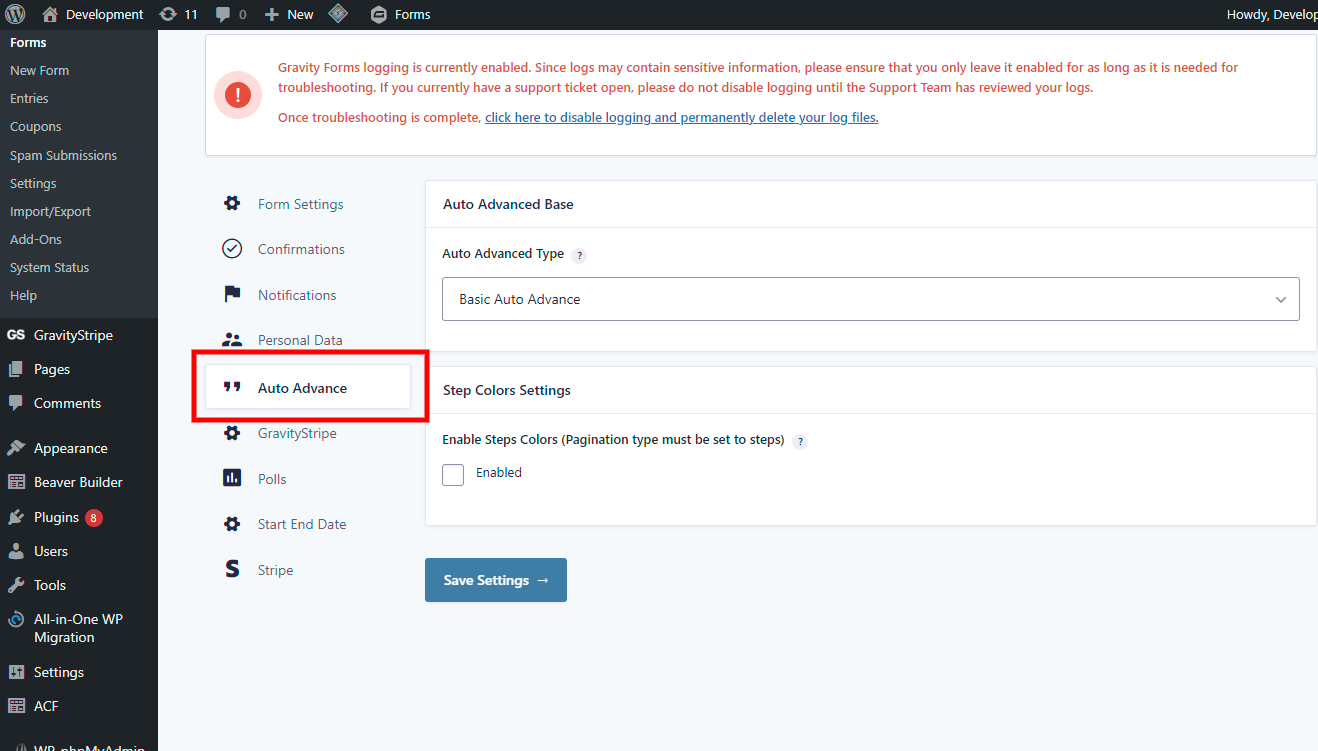Click the Save Settings button
The image size is (1318, 751).
click(496, 580)
